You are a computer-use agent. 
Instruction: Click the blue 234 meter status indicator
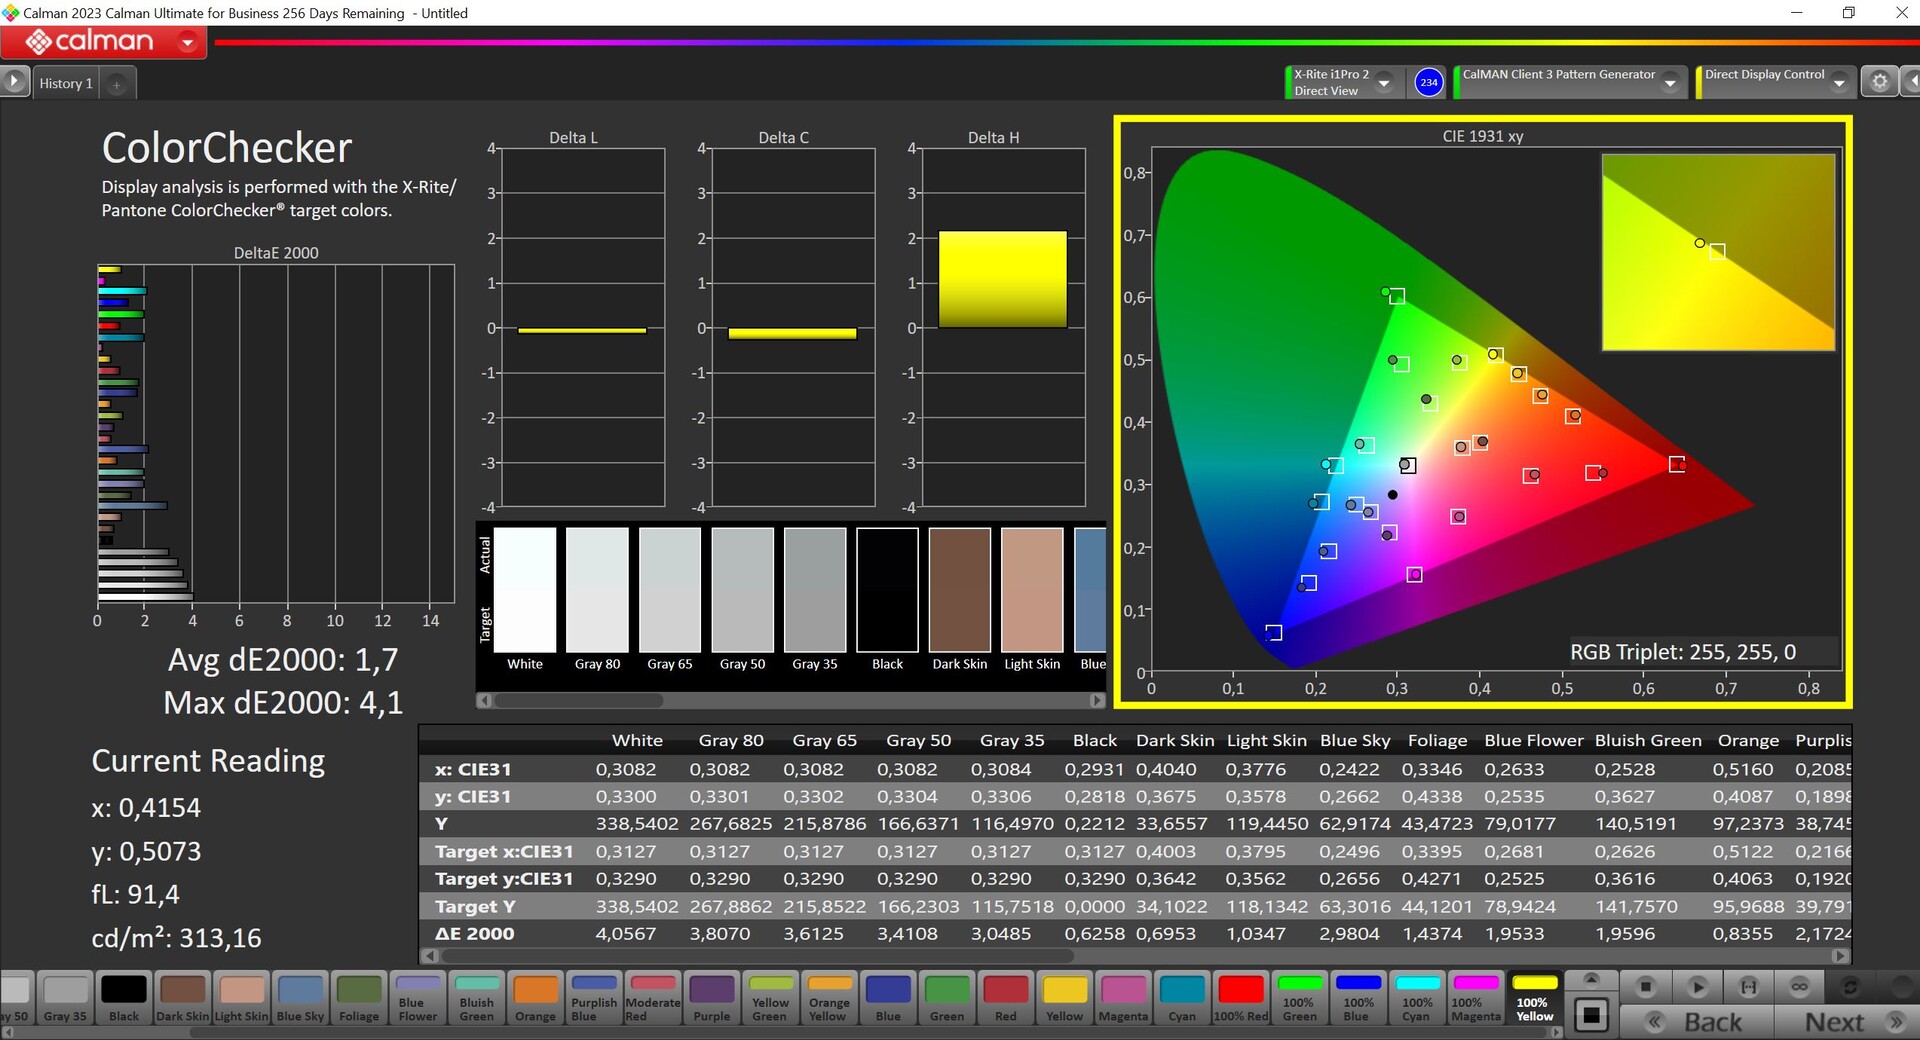point(1429,83)
